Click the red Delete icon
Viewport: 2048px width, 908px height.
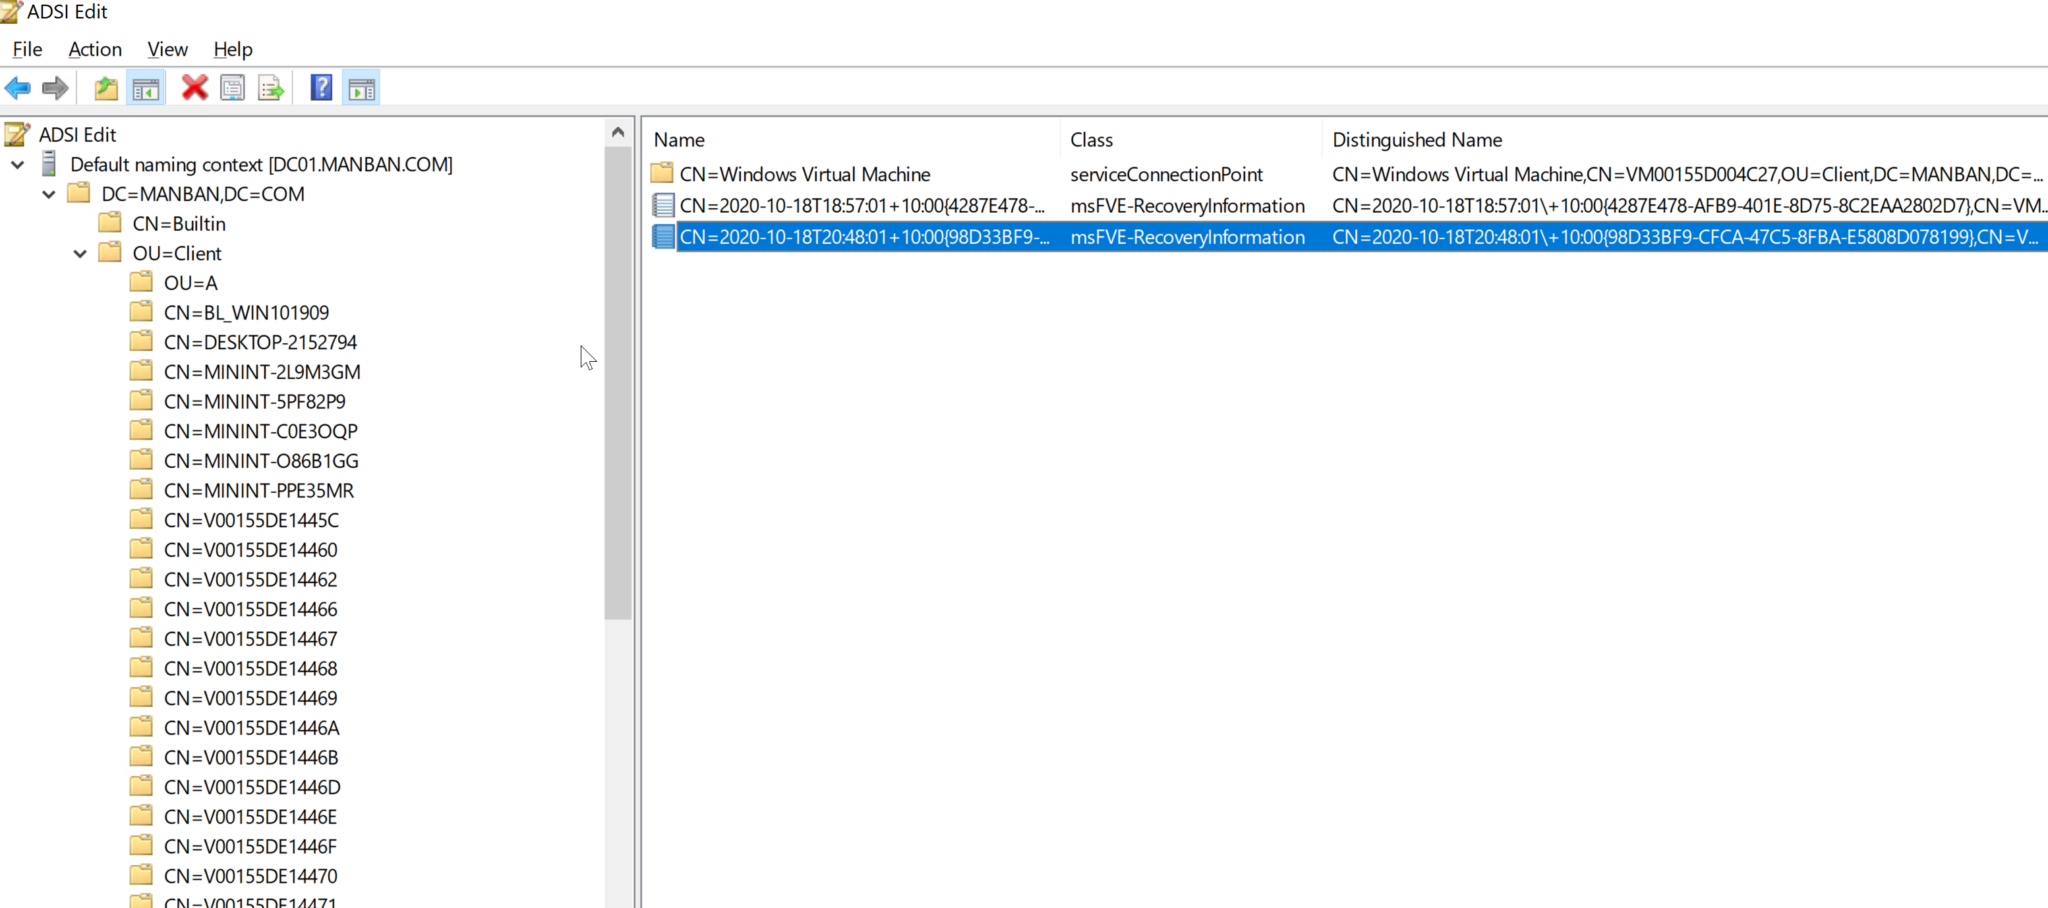[x=194, y=88]
